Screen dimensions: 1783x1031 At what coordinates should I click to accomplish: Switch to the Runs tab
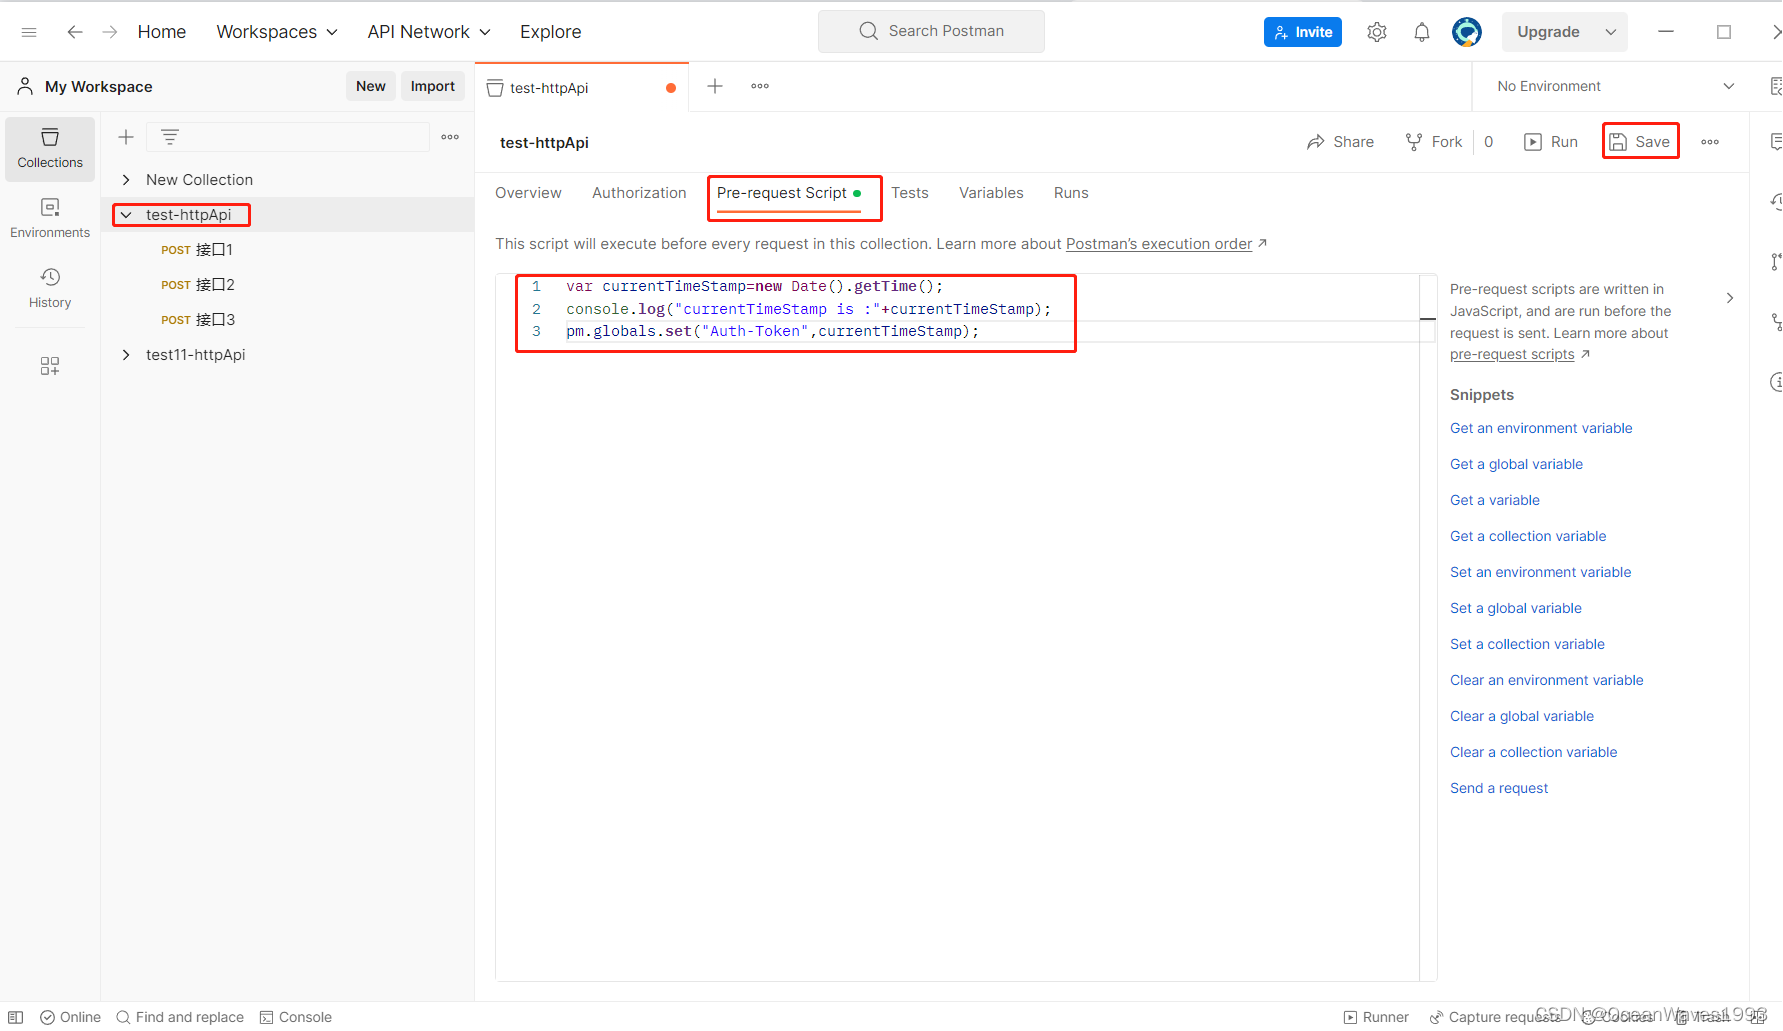coord(1071,193)
